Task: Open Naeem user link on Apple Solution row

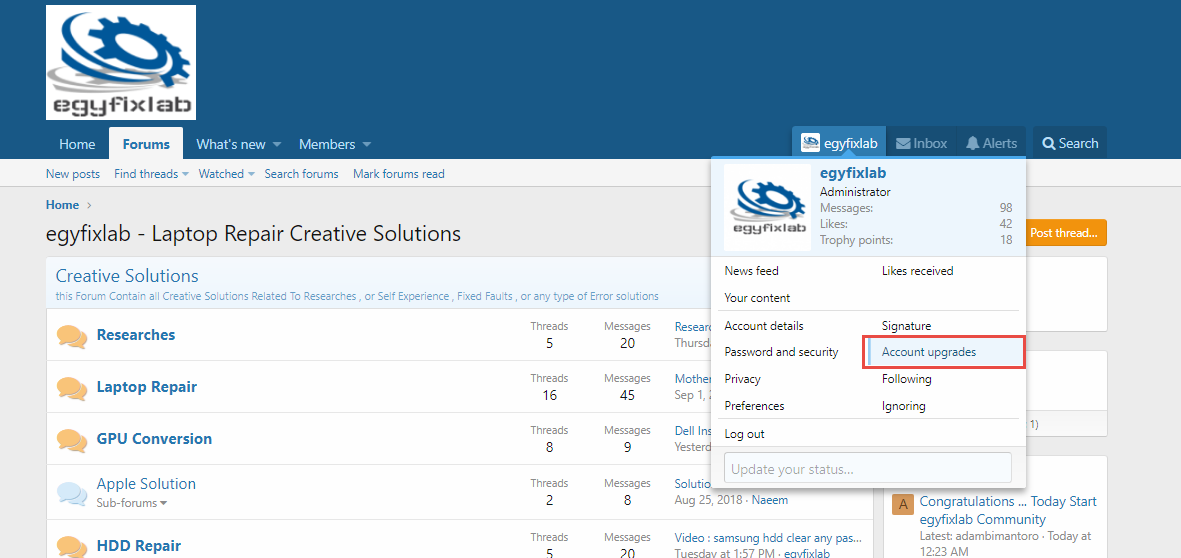Action: pos(770,499)
